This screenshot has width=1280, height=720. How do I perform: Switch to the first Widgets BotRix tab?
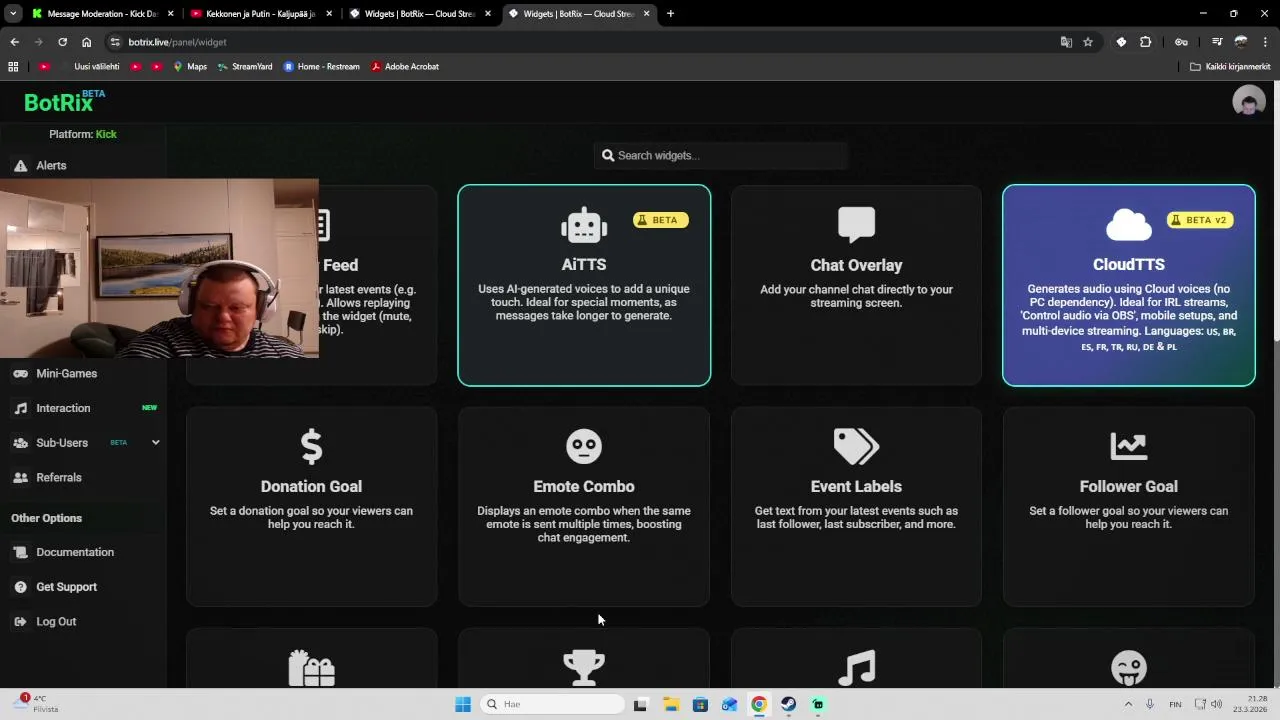click(x=419, y=14)
